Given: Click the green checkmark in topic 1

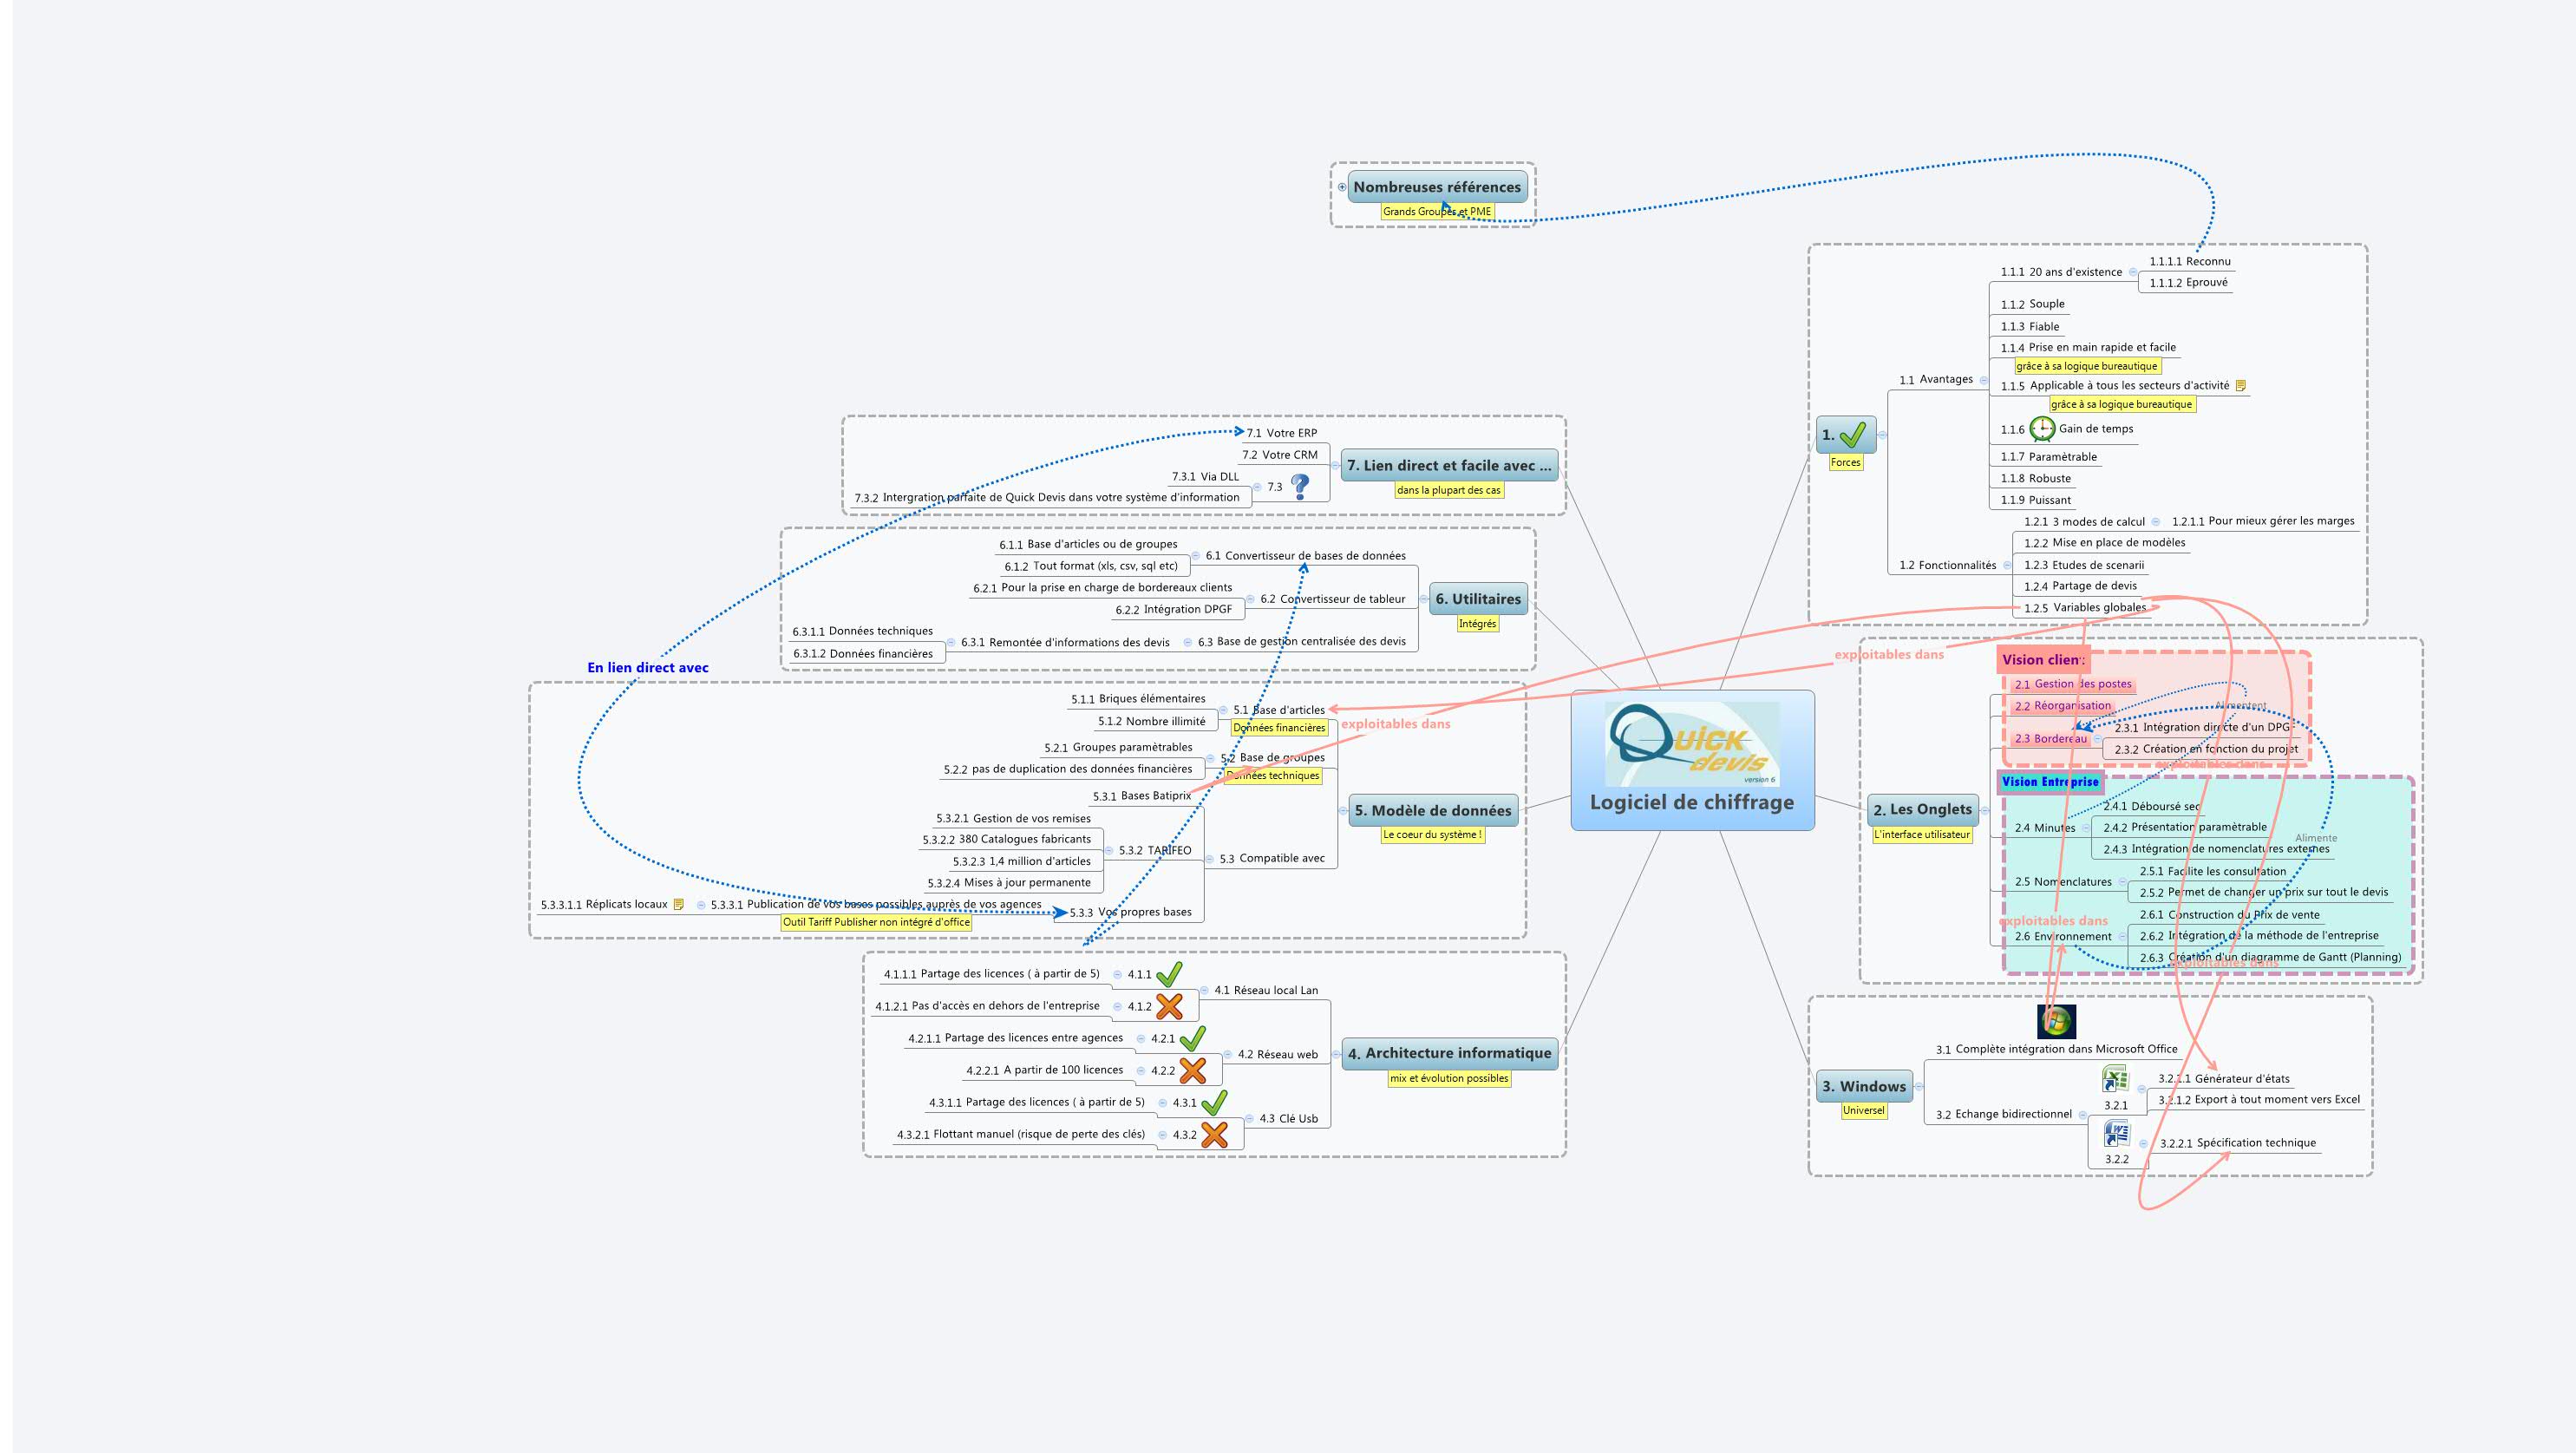Looking at the screenshot, I should (x=1853, y=435).
